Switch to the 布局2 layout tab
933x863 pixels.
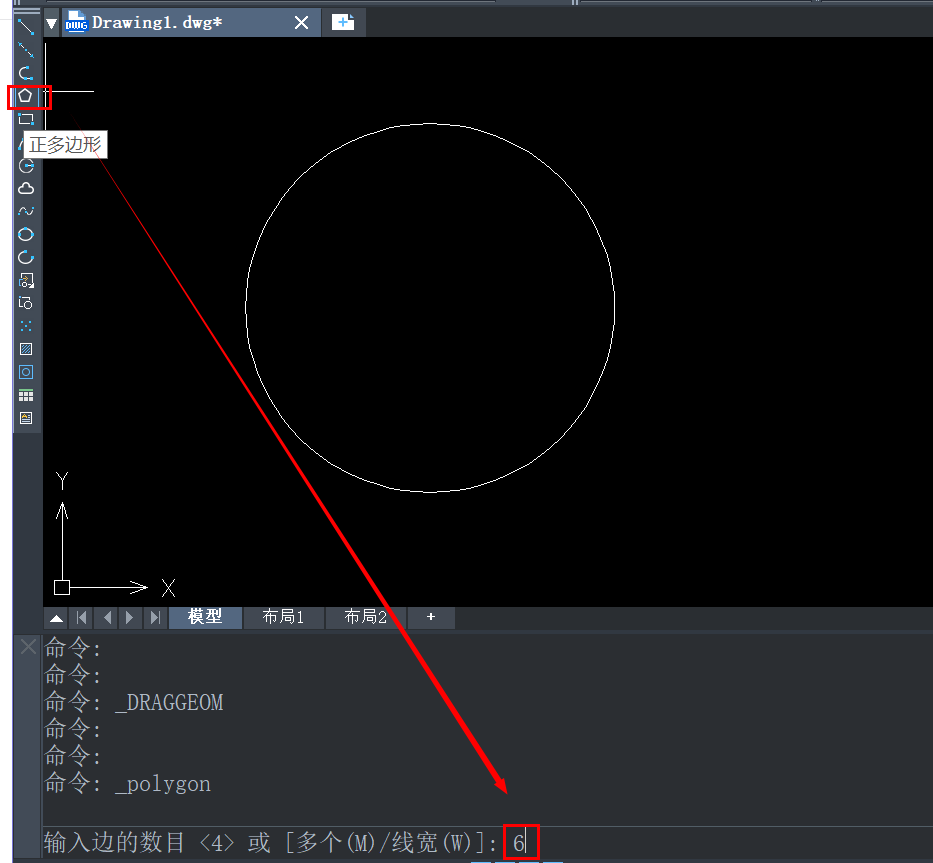click(365, 617)
